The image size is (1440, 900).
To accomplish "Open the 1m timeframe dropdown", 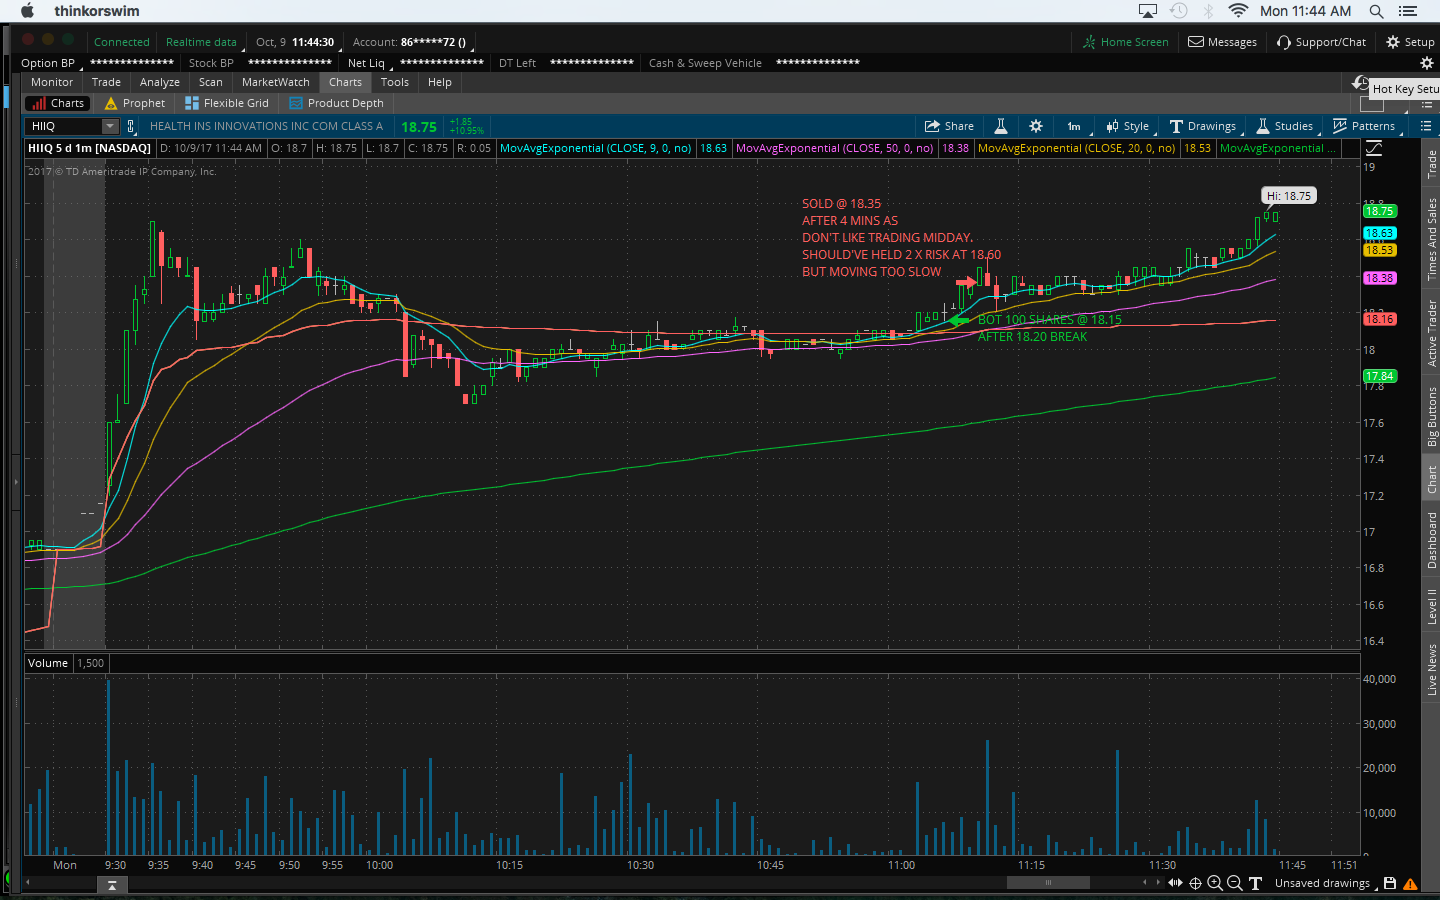I will (1074, 126).
